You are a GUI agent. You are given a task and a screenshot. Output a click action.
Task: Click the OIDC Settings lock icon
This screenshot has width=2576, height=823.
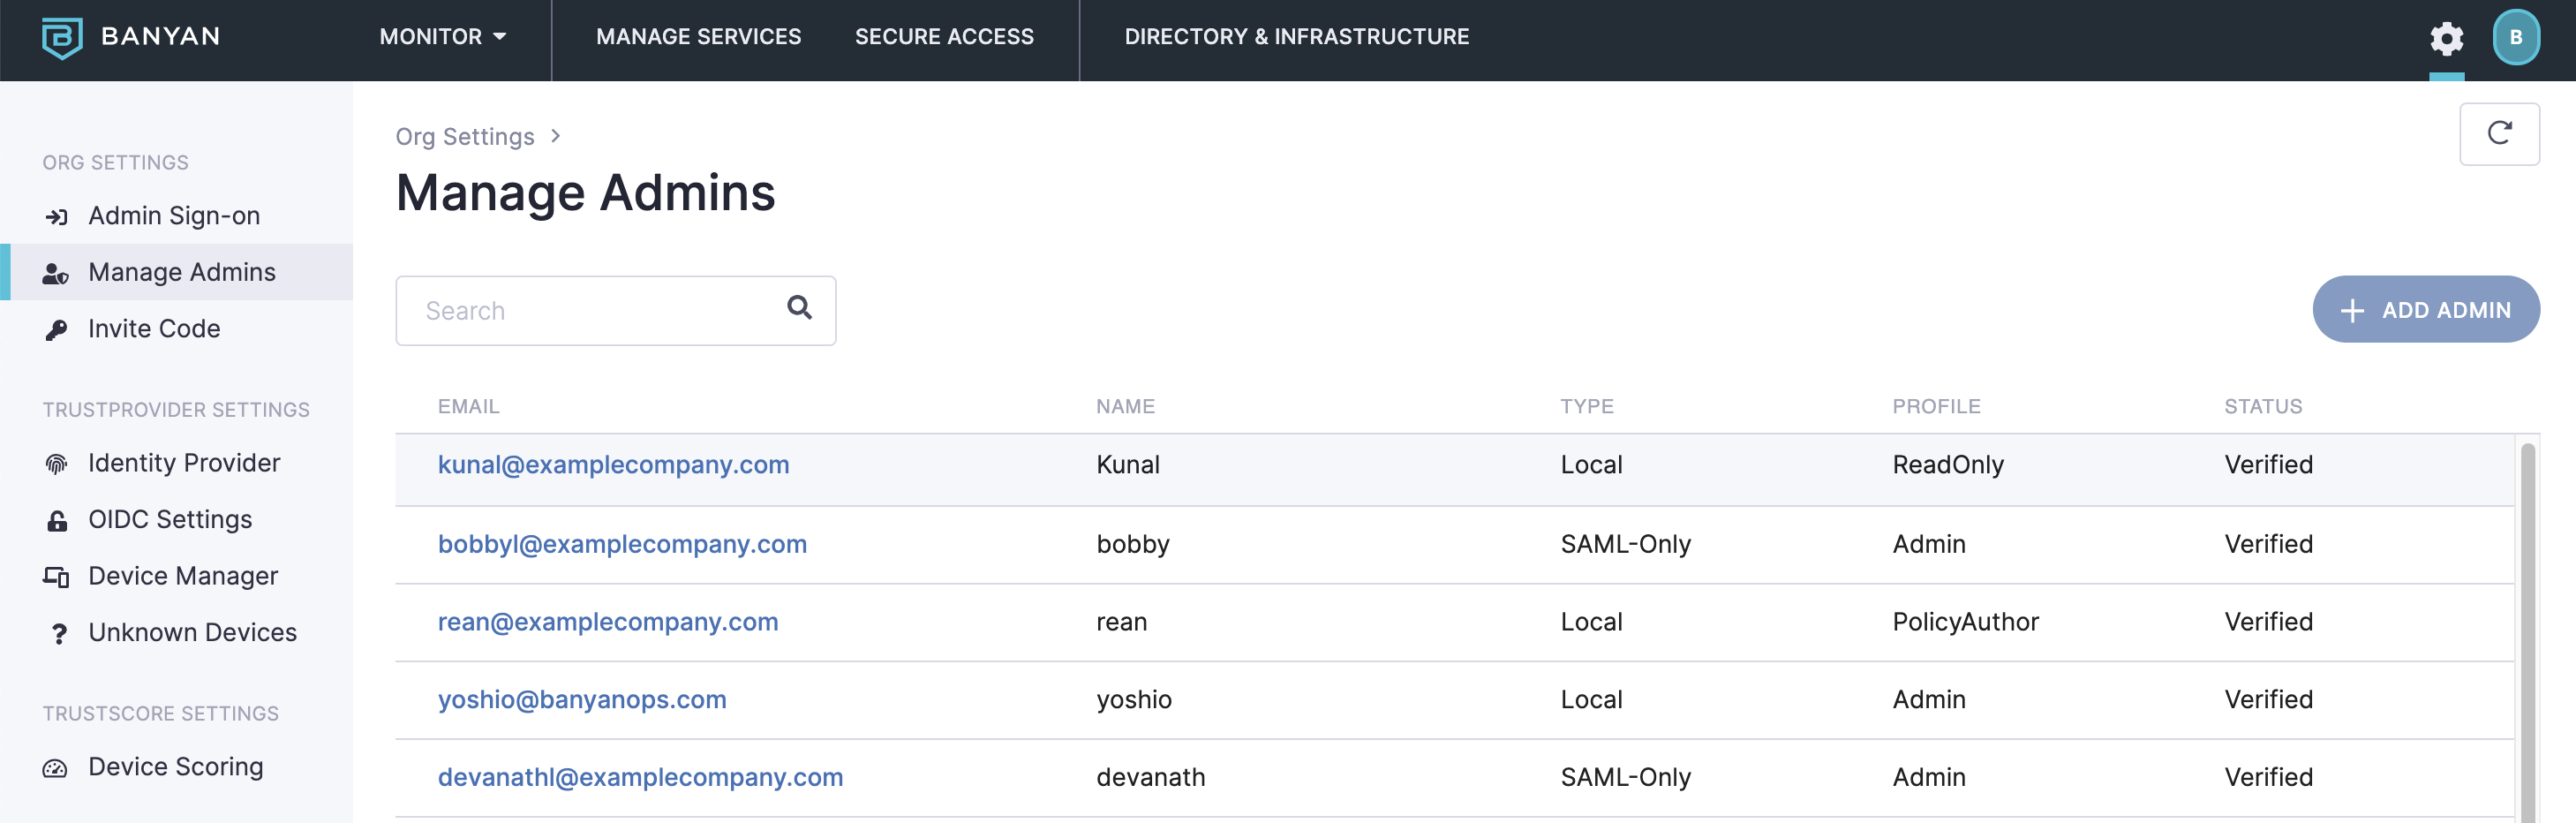coord(57,520)
